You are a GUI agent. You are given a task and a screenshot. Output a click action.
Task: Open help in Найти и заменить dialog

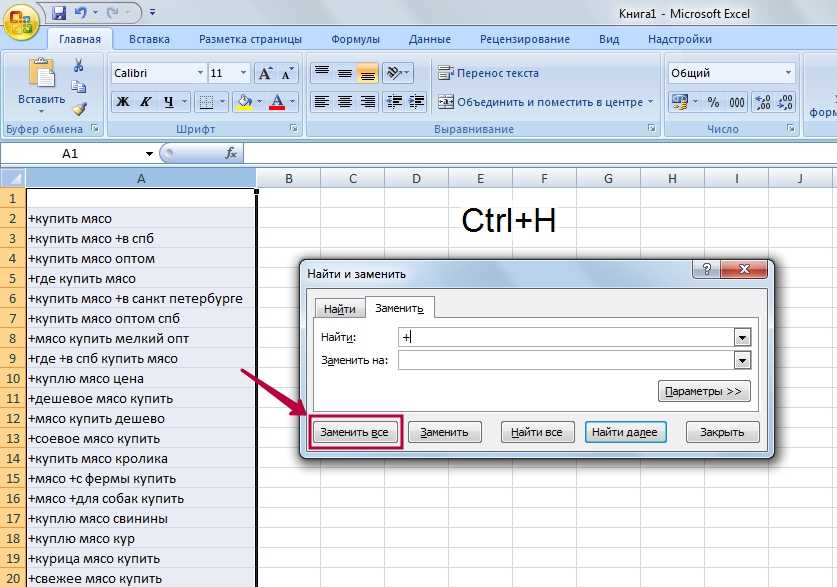coord(706,269)
